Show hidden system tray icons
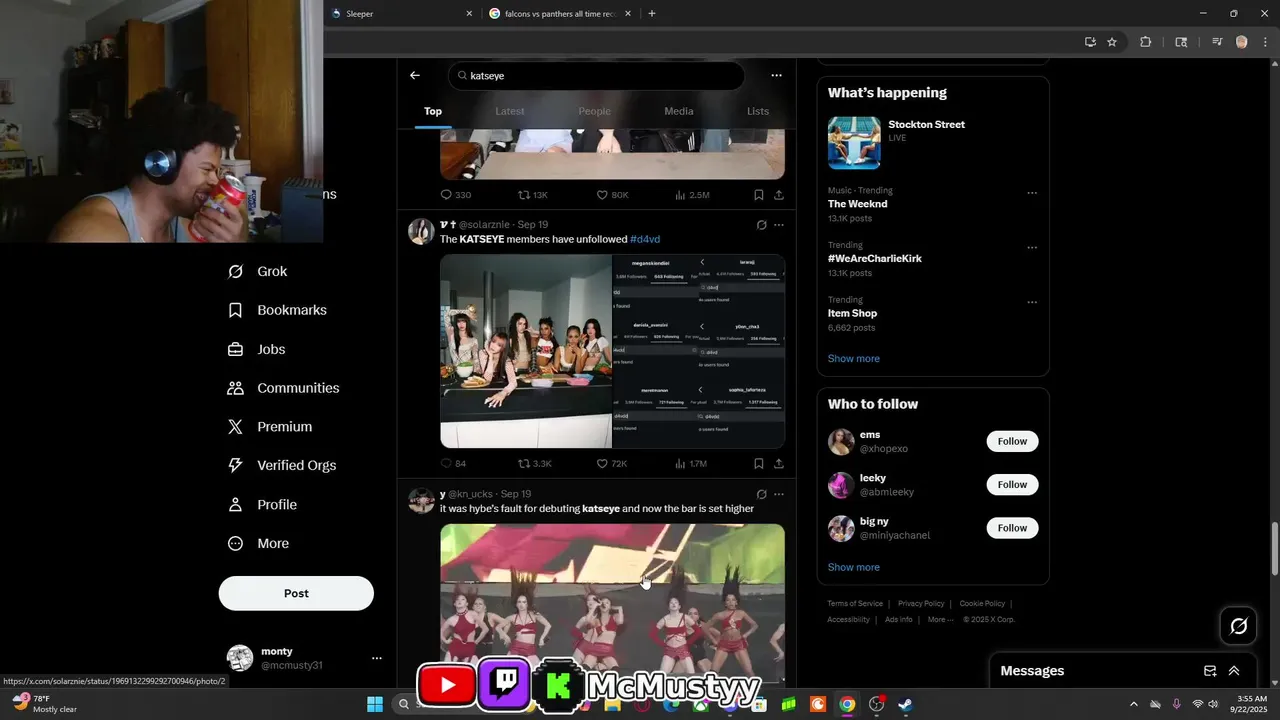This screenshot has width=1280, height=720. point(1133,704)
